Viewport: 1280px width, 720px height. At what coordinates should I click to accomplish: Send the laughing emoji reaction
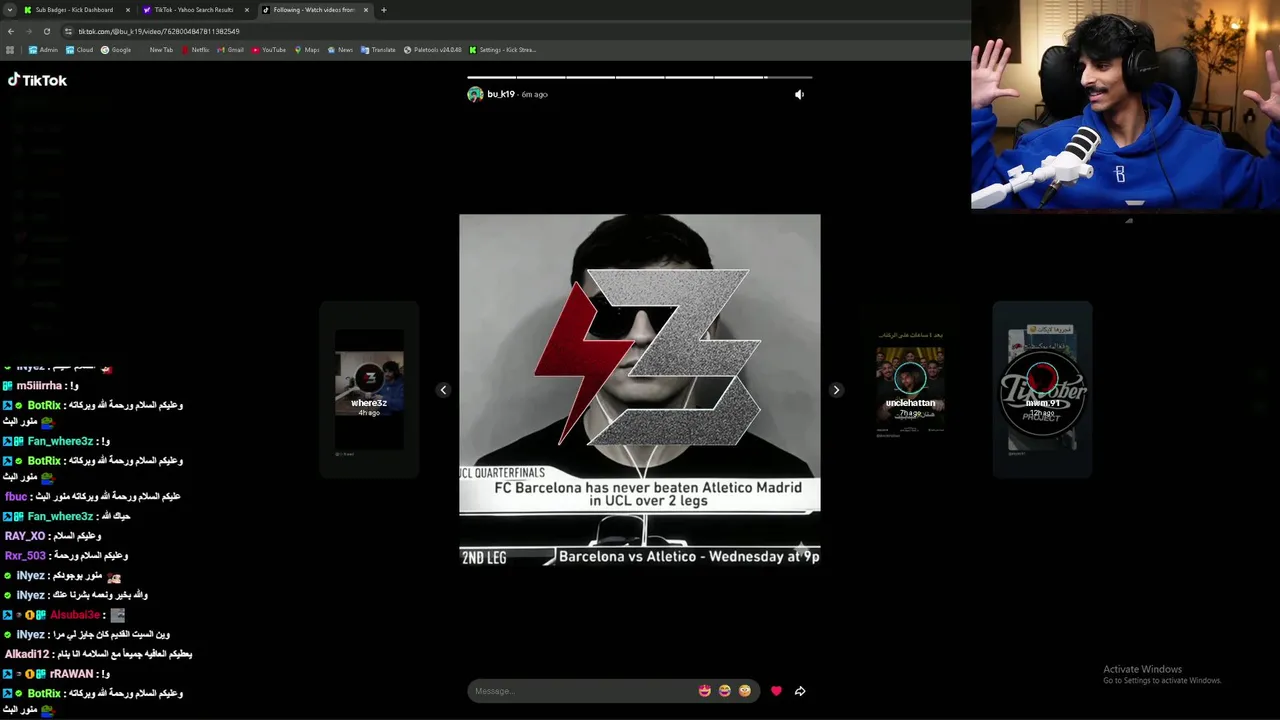(x=725, y=691)
